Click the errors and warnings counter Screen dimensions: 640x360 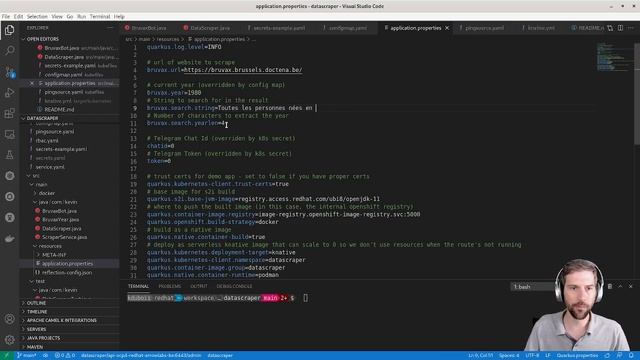coord(65,356)
